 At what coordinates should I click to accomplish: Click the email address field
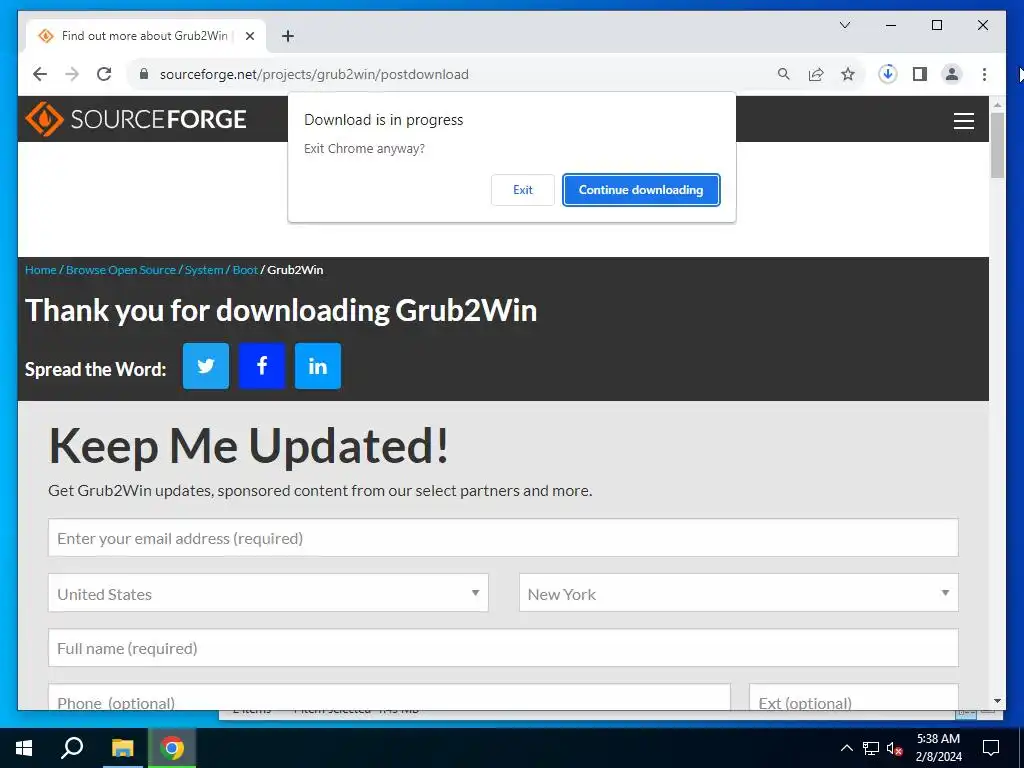click(x=503, y=537)
